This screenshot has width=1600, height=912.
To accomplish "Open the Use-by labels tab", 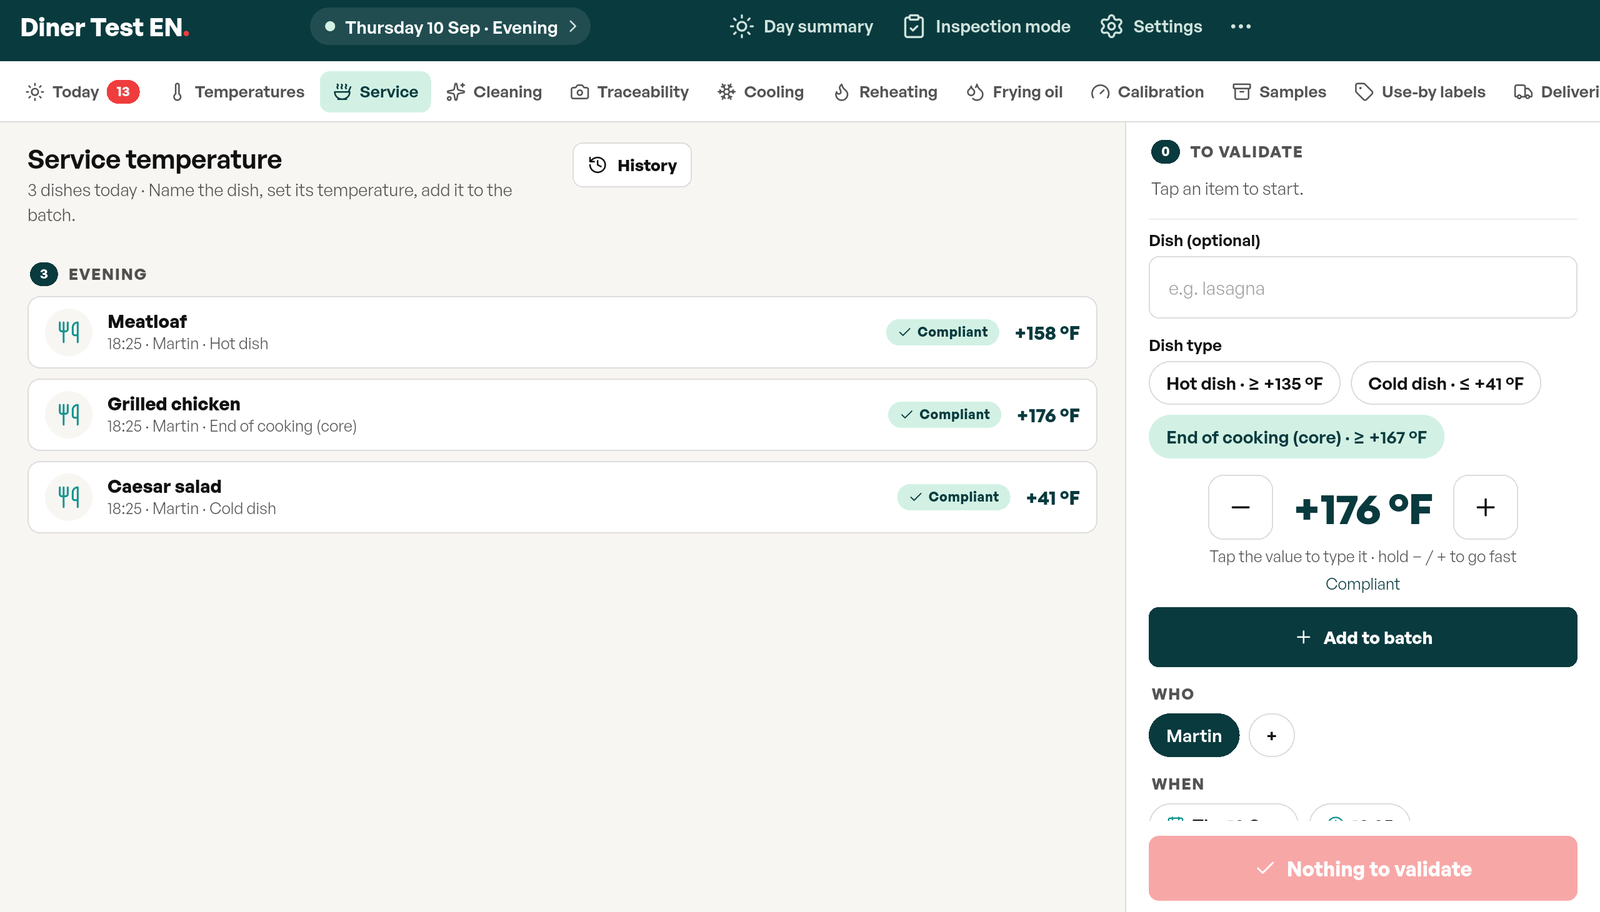I will pyautogui.click(x=1420, y=92).
